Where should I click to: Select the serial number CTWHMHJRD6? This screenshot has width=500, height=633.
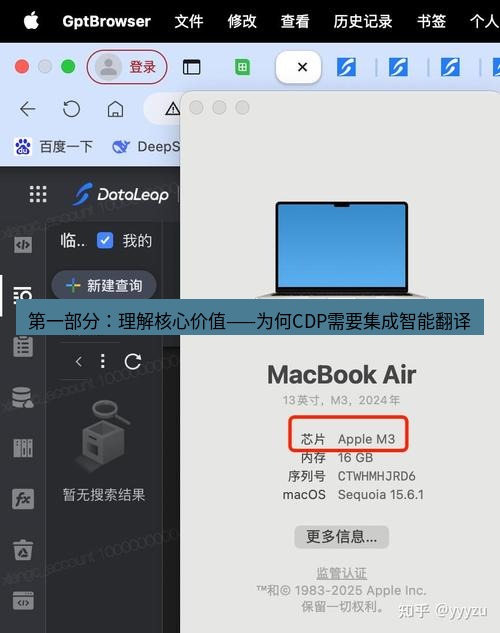pos(377,476)
